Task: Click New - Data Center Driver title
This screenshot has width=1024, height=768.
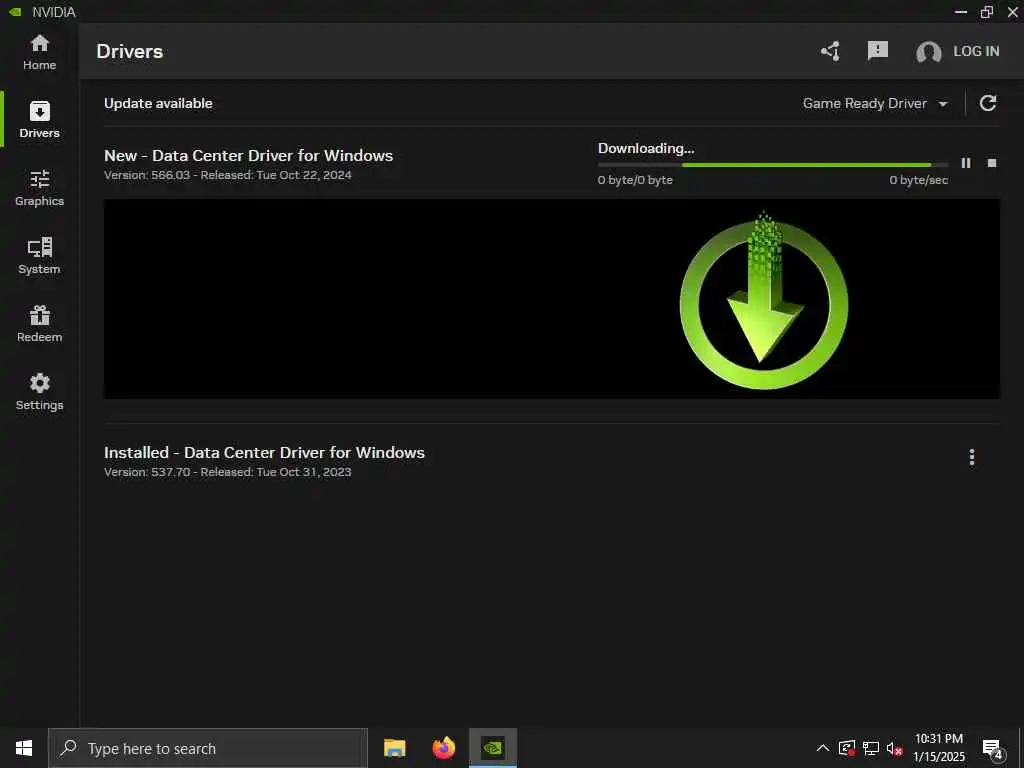Action: tap(248, 155)
